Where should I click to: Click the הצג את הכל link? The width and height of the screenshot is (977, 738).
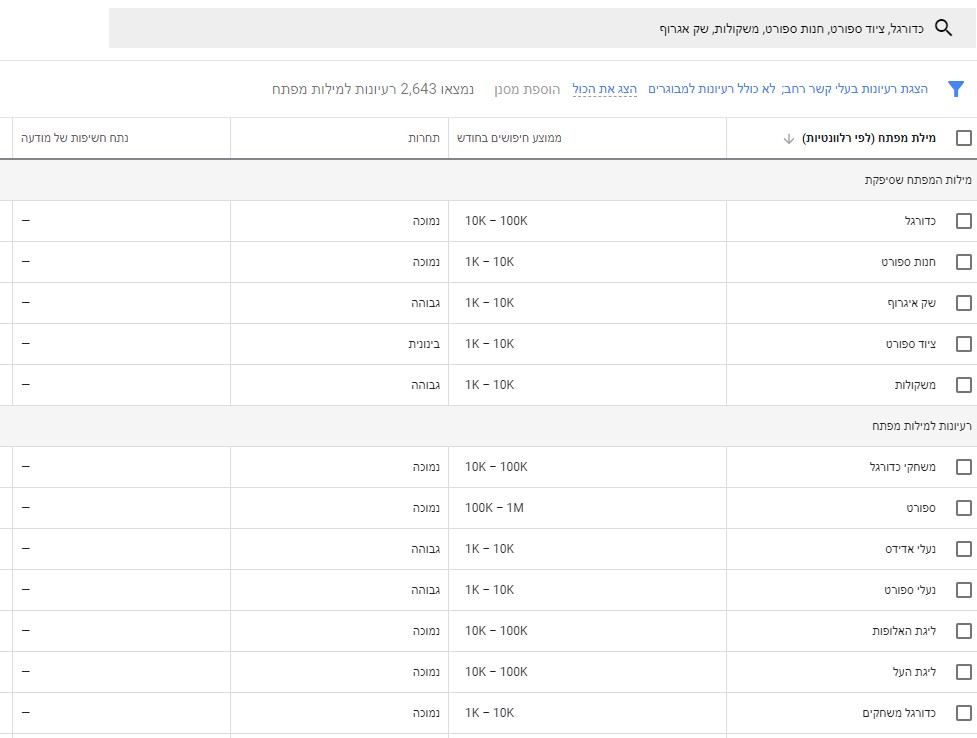(x=604, y=89)
